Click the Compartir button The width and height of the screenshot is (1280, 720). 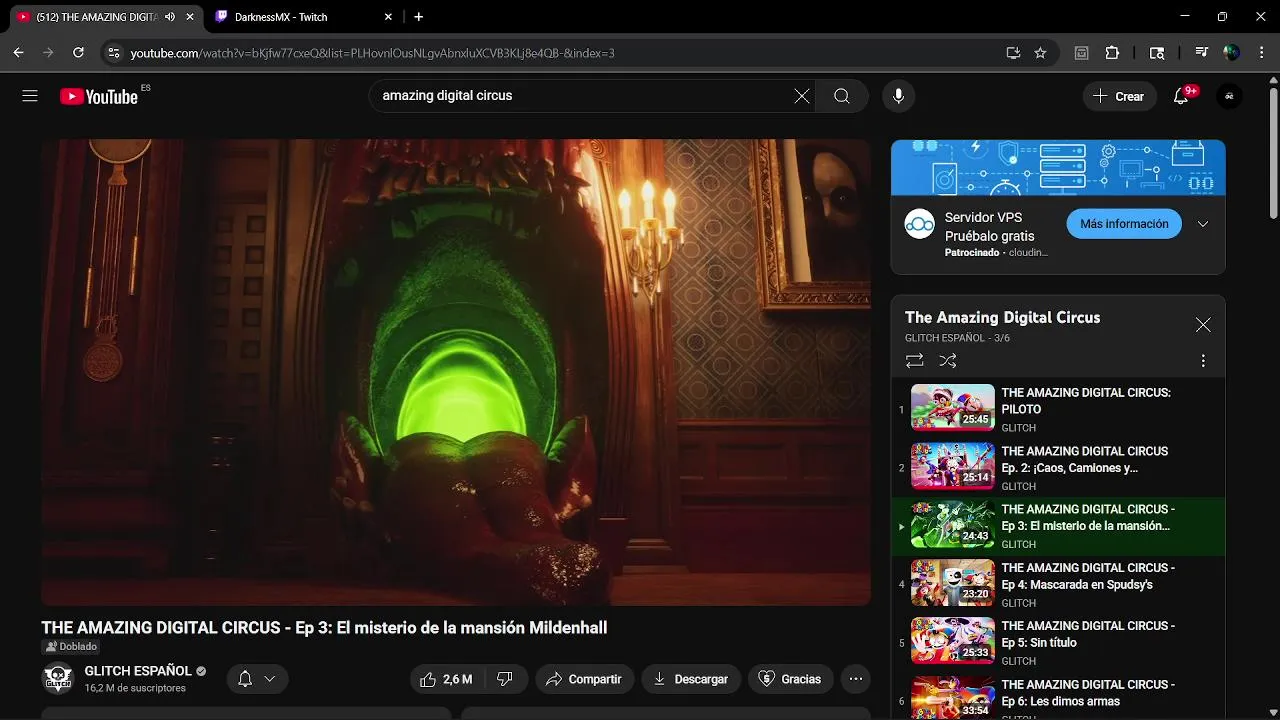tap(585, 679)
